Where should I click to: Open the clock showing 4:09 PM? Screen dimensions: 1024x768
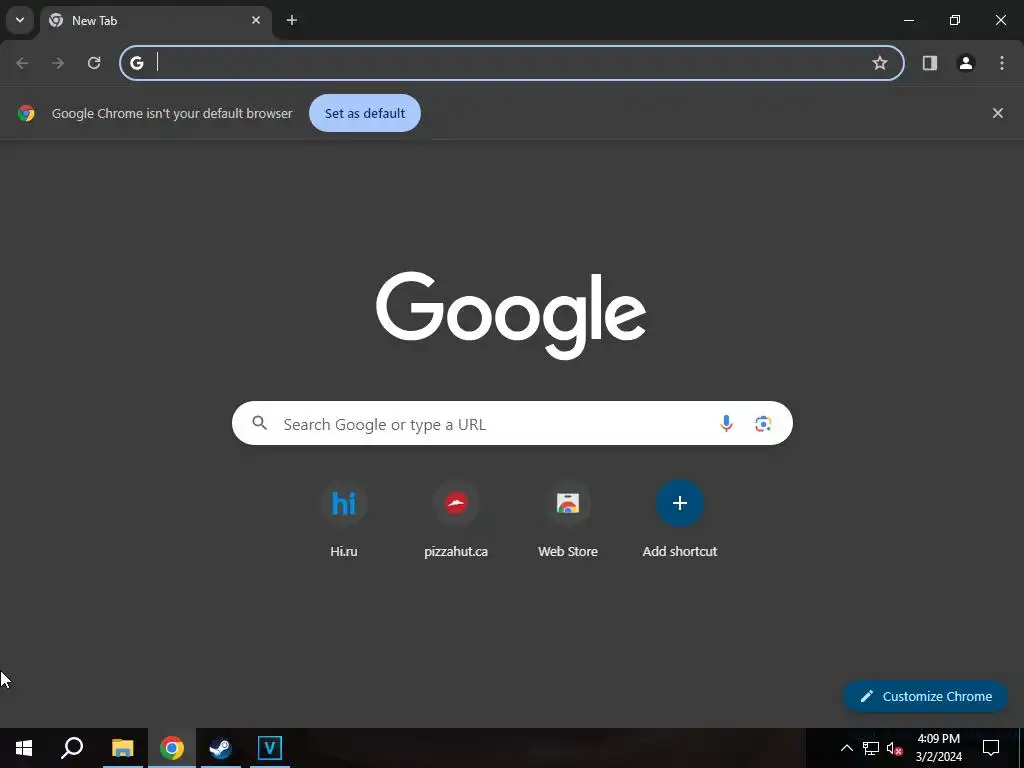coord(938,748)
